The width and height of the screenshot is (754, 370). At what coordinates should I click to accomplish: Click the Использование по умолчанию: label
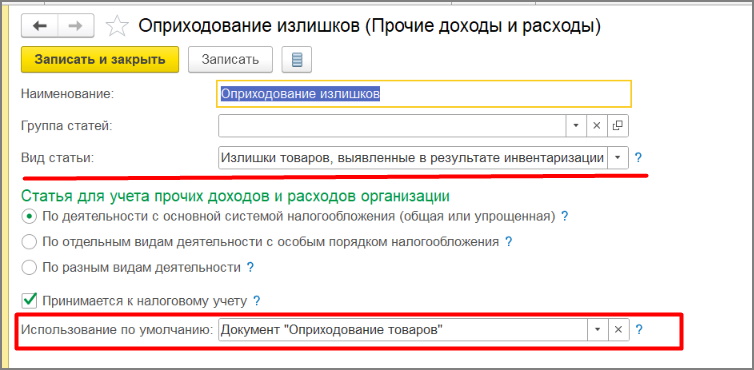pos(117,330)
